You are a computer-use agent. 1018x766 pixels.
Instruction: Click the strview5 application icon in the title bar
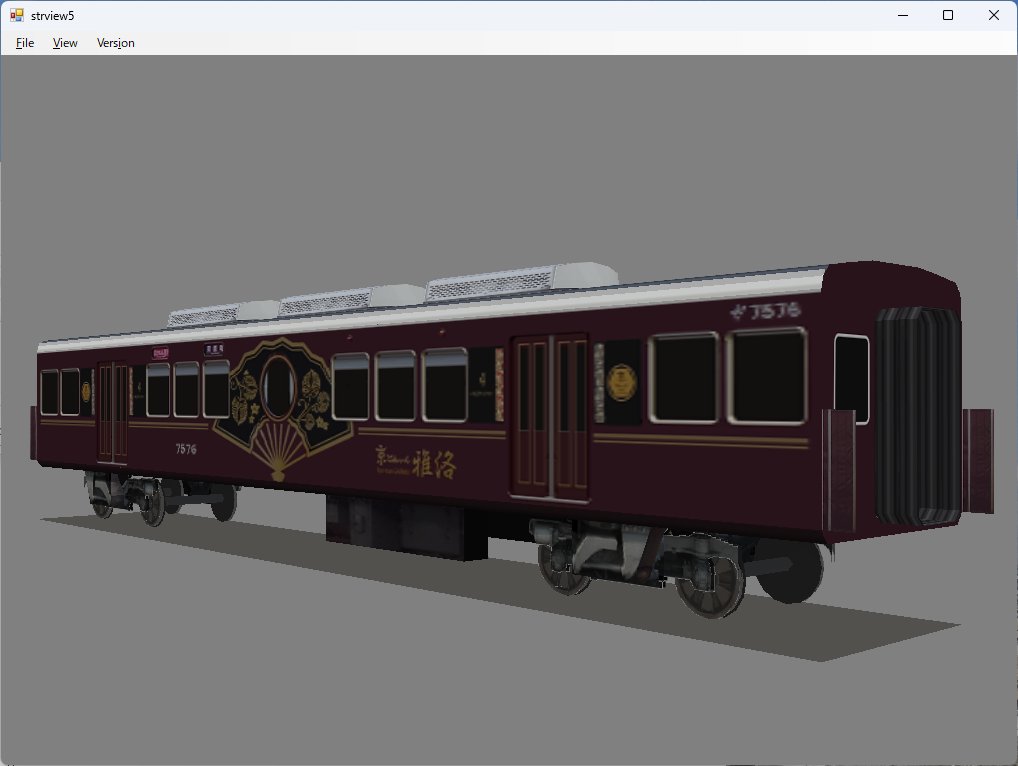[14, 15]
